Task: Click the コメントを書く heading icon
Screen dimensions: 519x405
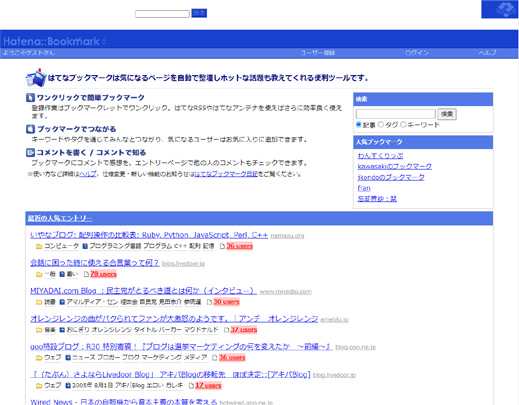Action: (x=30, y=153)
